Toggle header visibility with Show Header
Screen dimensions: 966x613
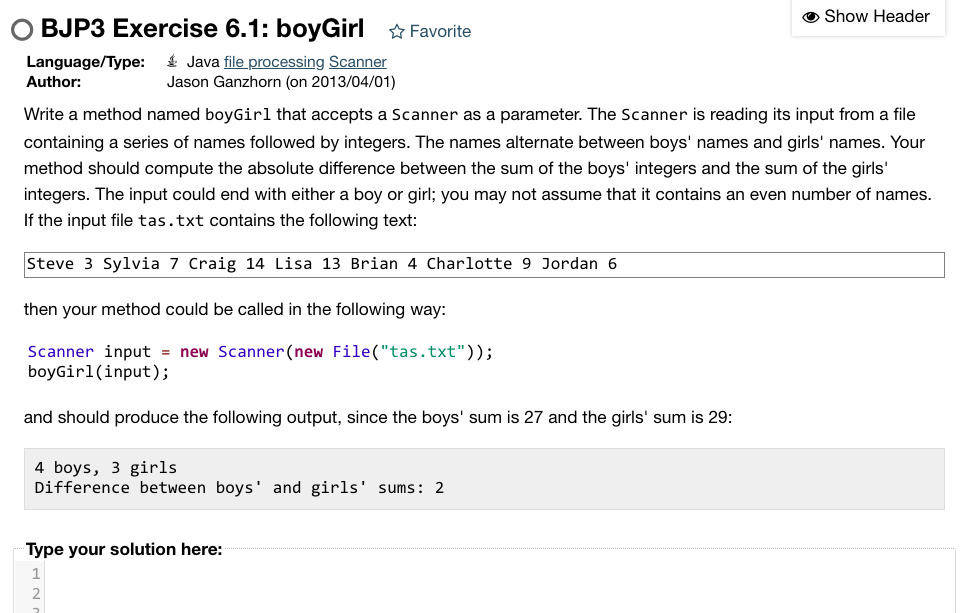(x=868, y=16)
